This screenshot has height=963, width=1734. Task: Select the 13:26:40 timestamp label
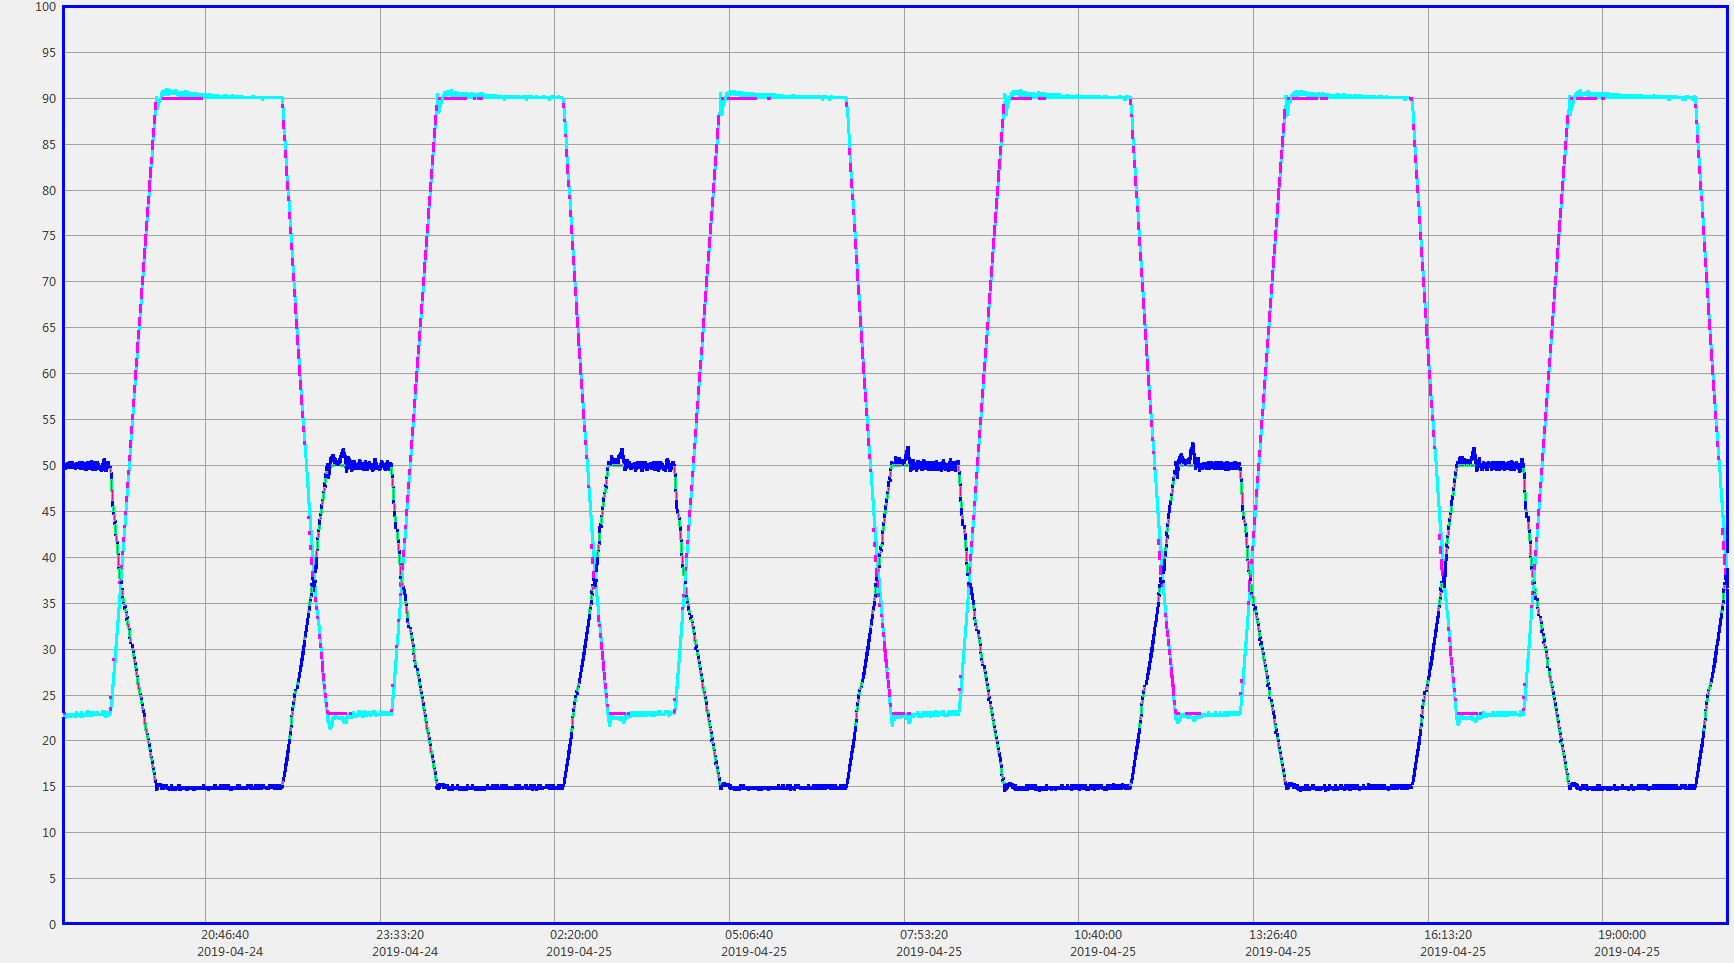tap(1273, 935)
